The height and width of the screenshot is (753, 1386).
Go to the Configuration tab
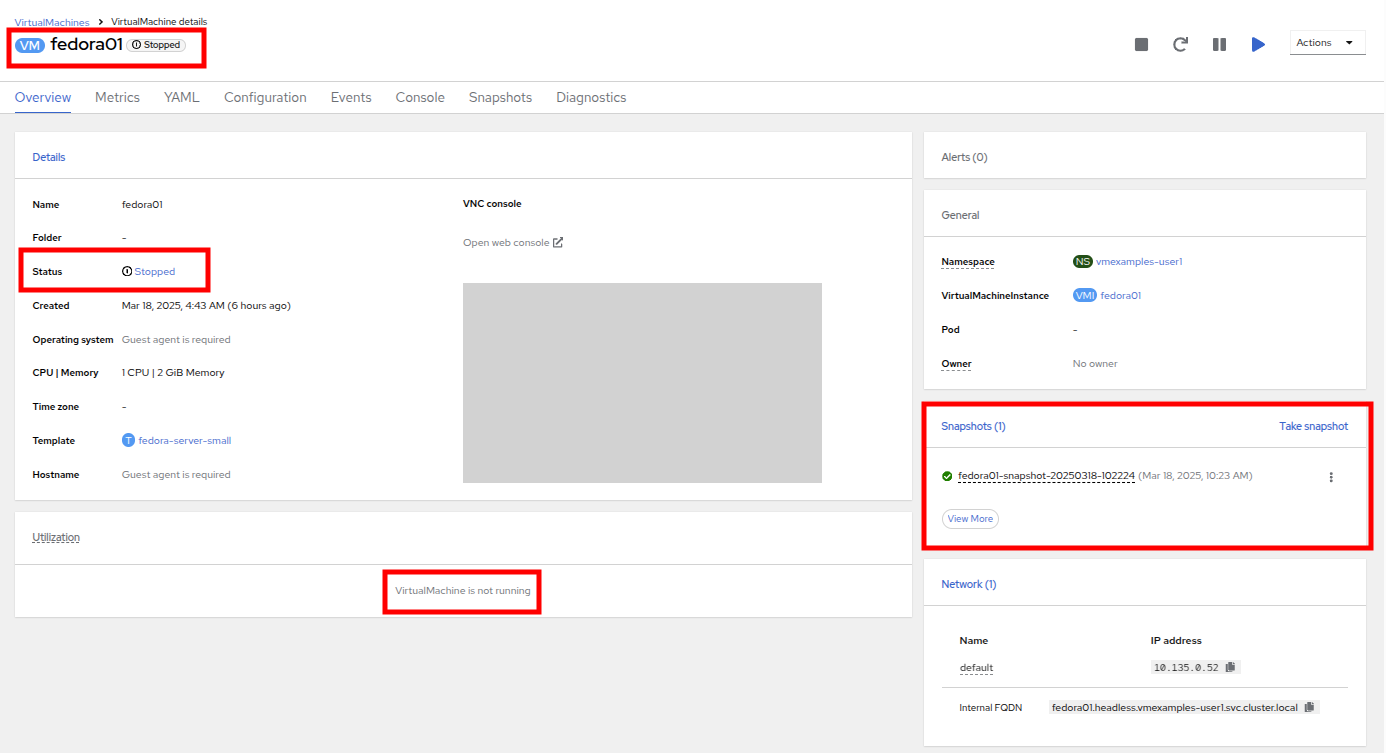point(265,97)
